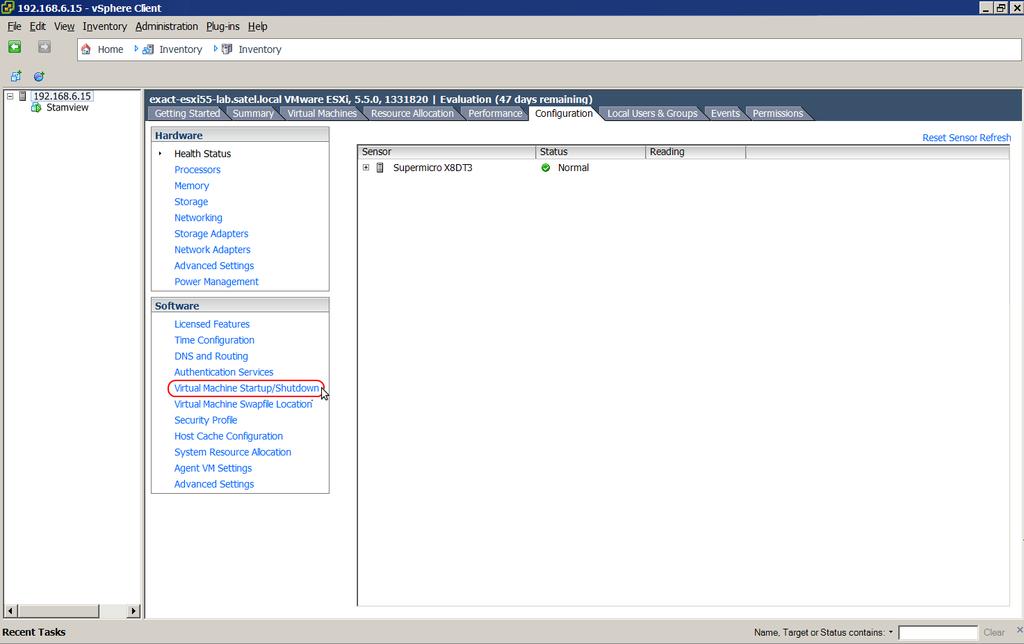Open Software Advanced Settings link
The width and height of the screenshot is (1024, 644).
[x=214, y=484]
